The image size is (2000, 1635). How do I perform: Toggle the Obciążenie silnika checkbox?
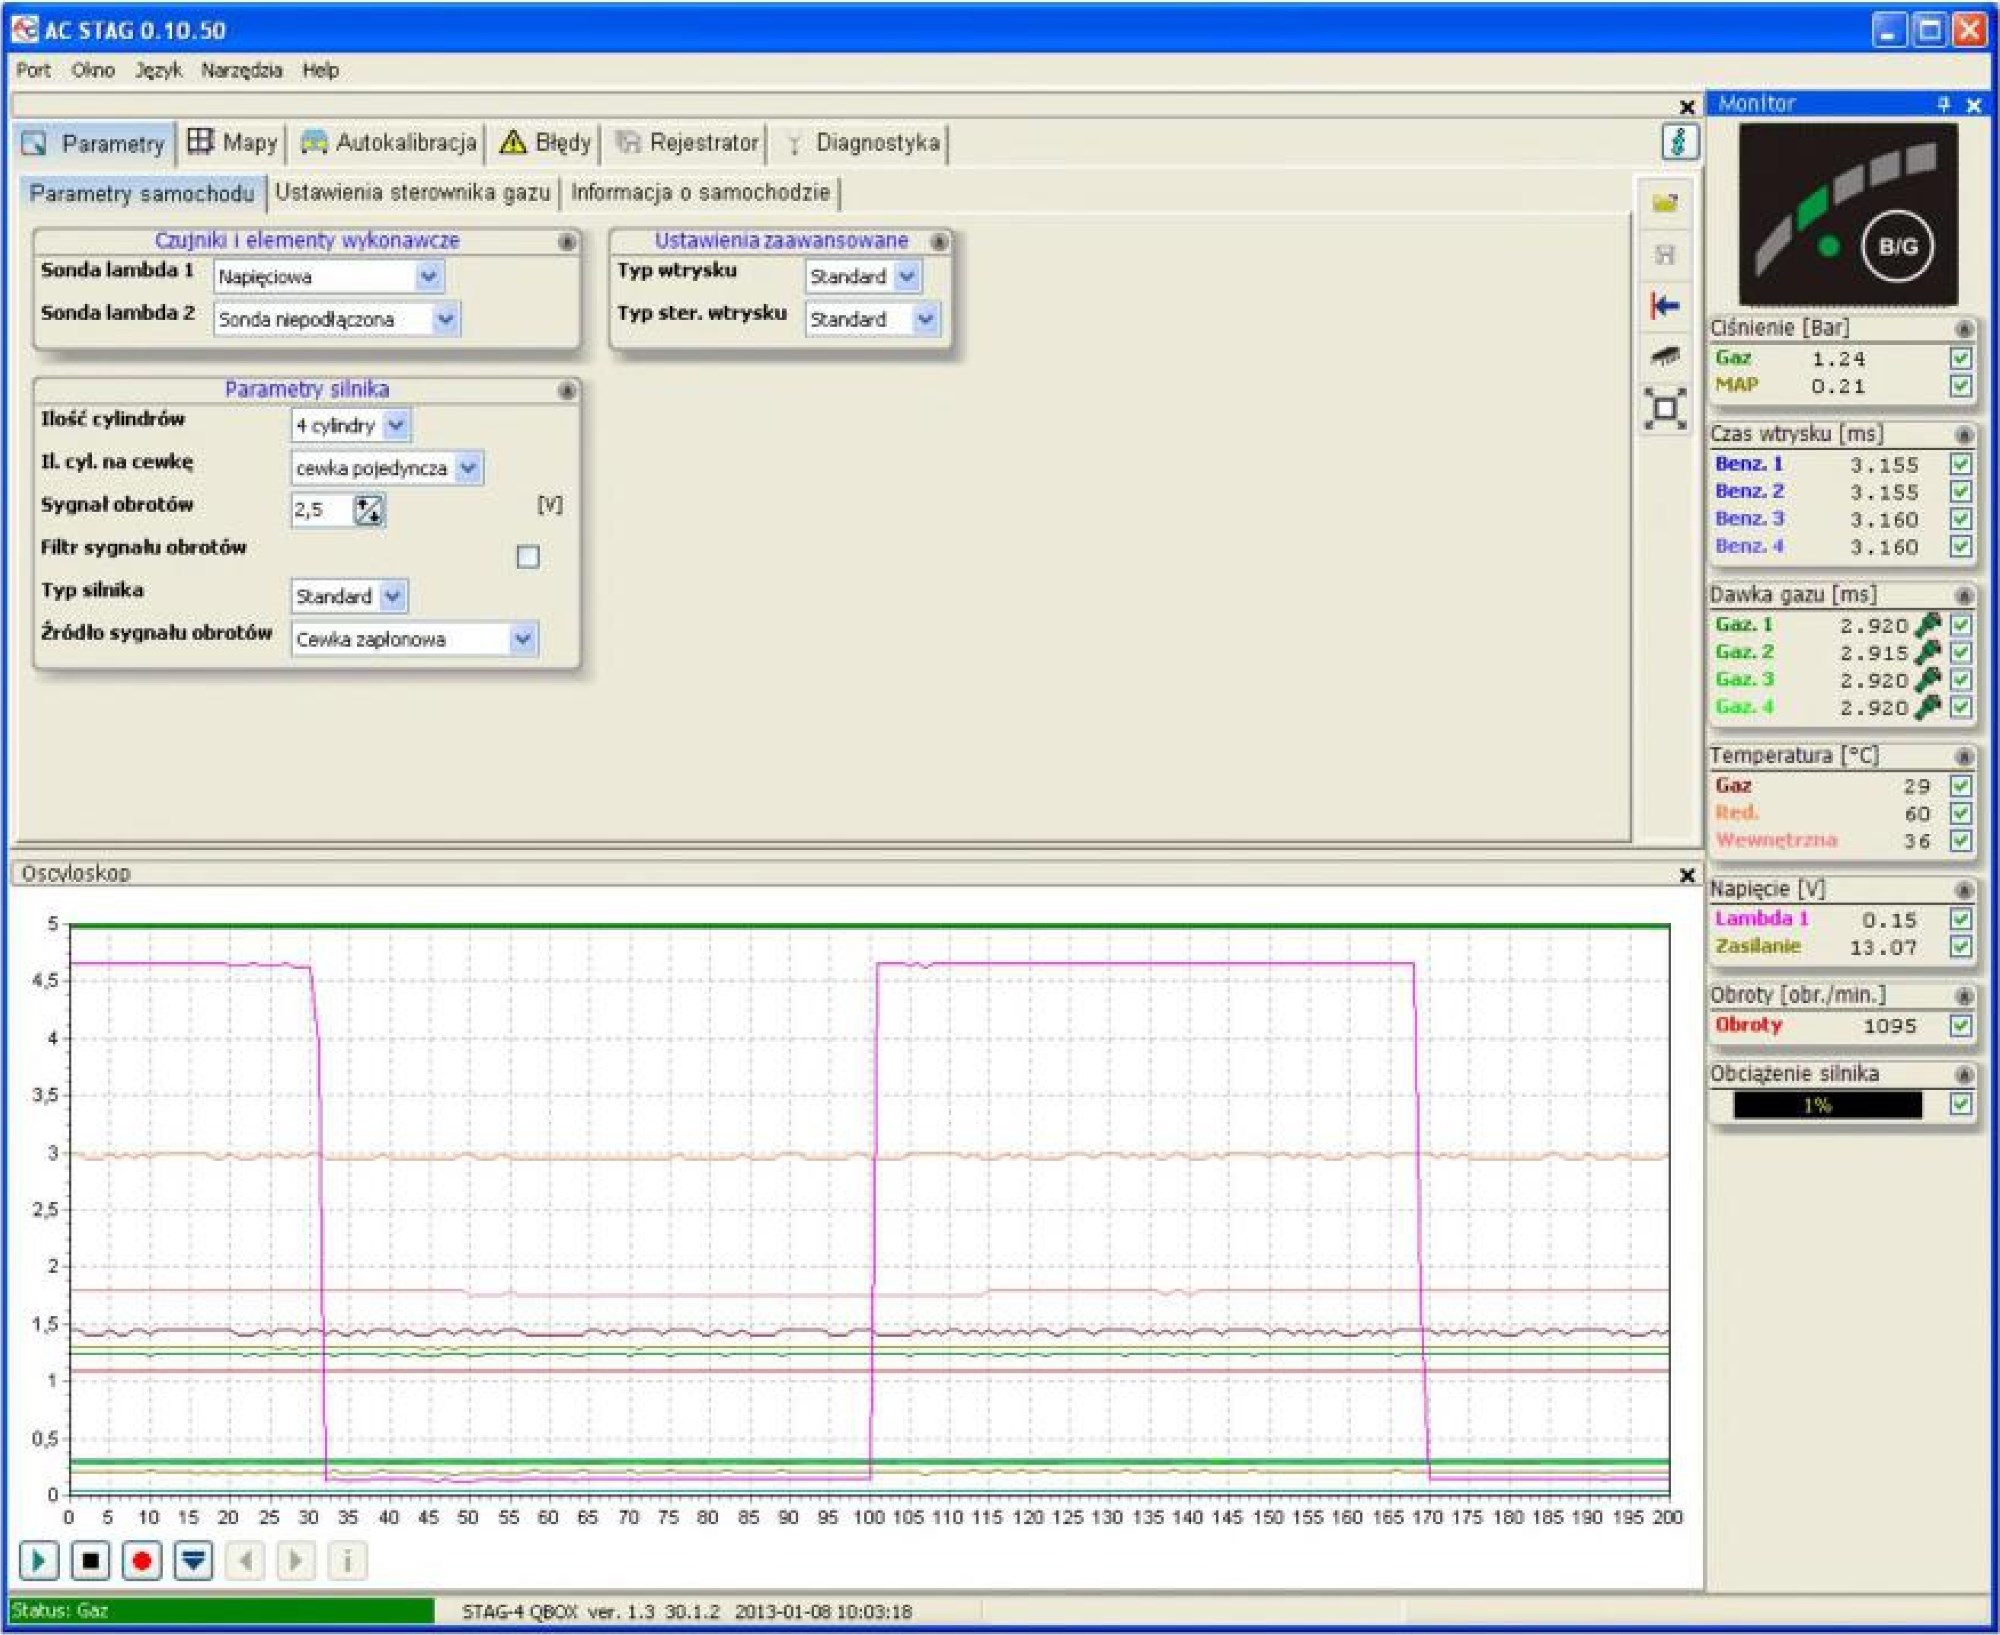pos(1961,1104)
